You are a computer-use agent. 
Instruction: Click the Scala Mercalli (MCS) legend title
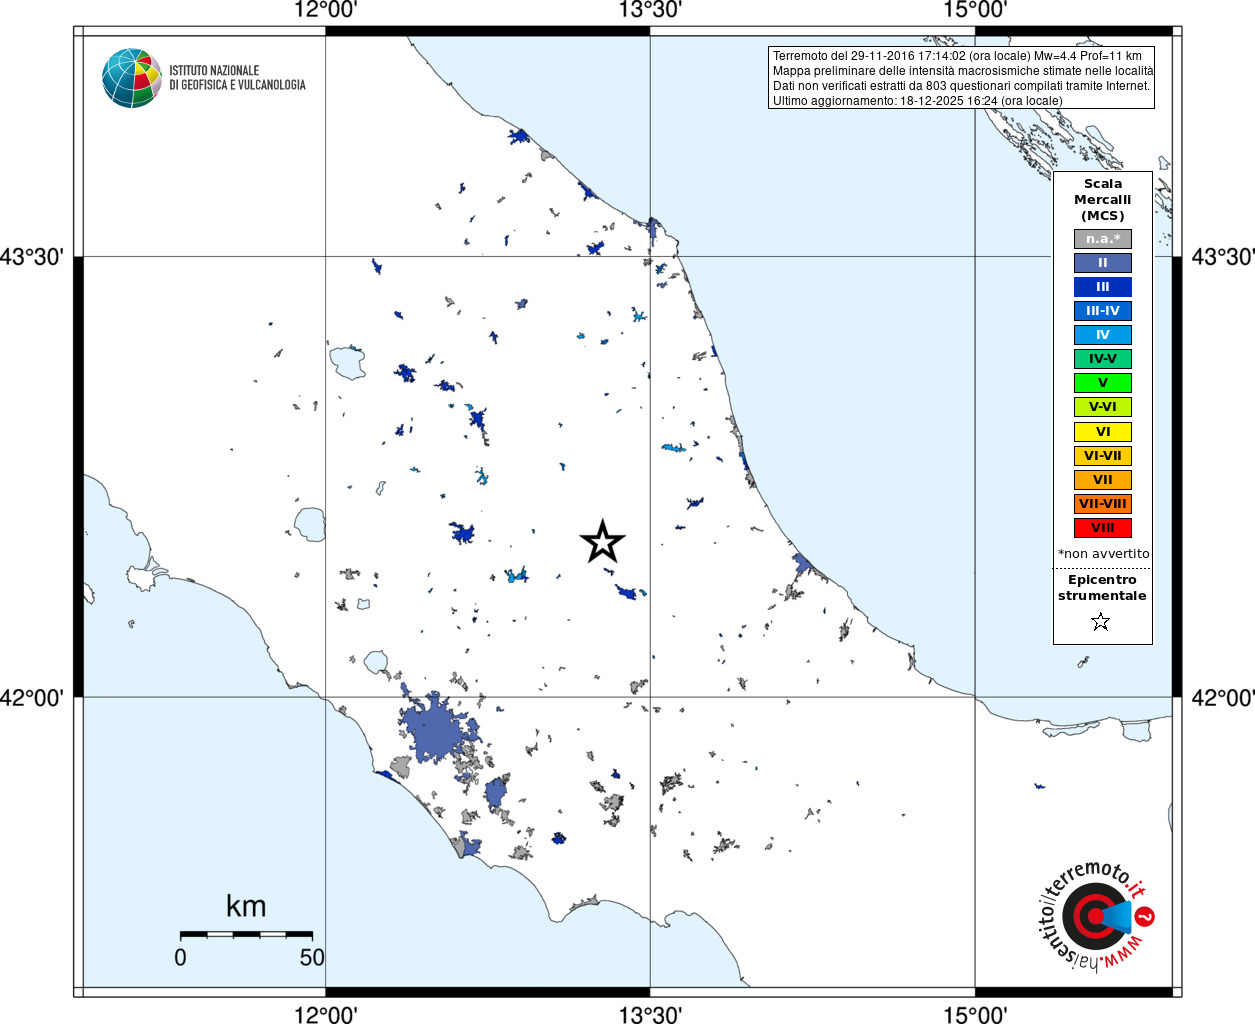[x=1103, y=200]
